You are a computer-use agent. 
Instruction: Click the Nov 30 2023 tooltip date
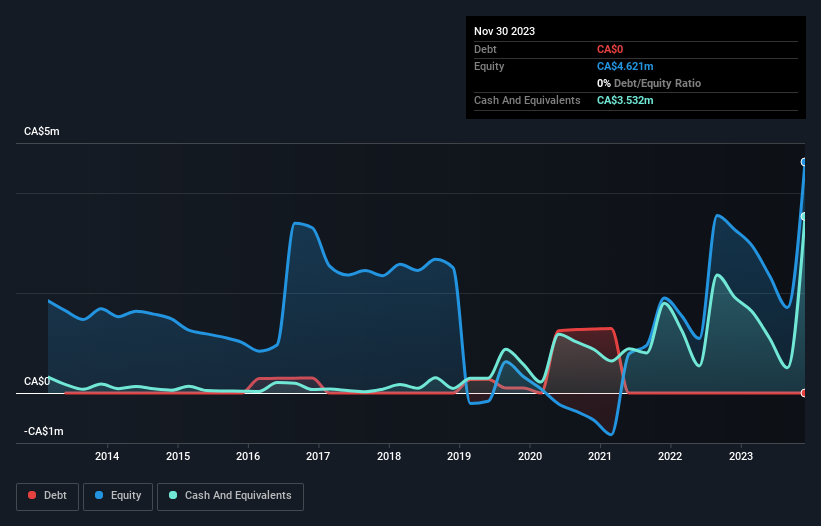pyautogui.click(x=504, y=31)
